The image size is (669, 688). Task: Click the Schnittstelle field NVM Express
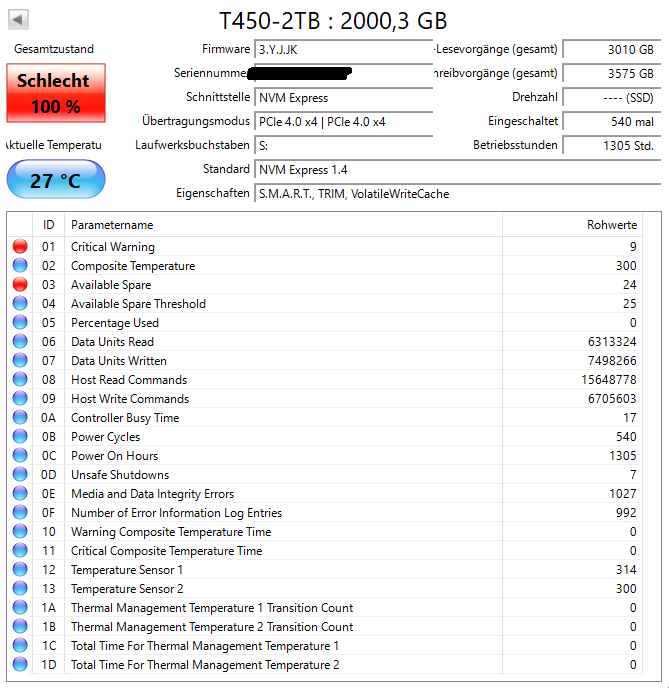click(x=343, y=97)
